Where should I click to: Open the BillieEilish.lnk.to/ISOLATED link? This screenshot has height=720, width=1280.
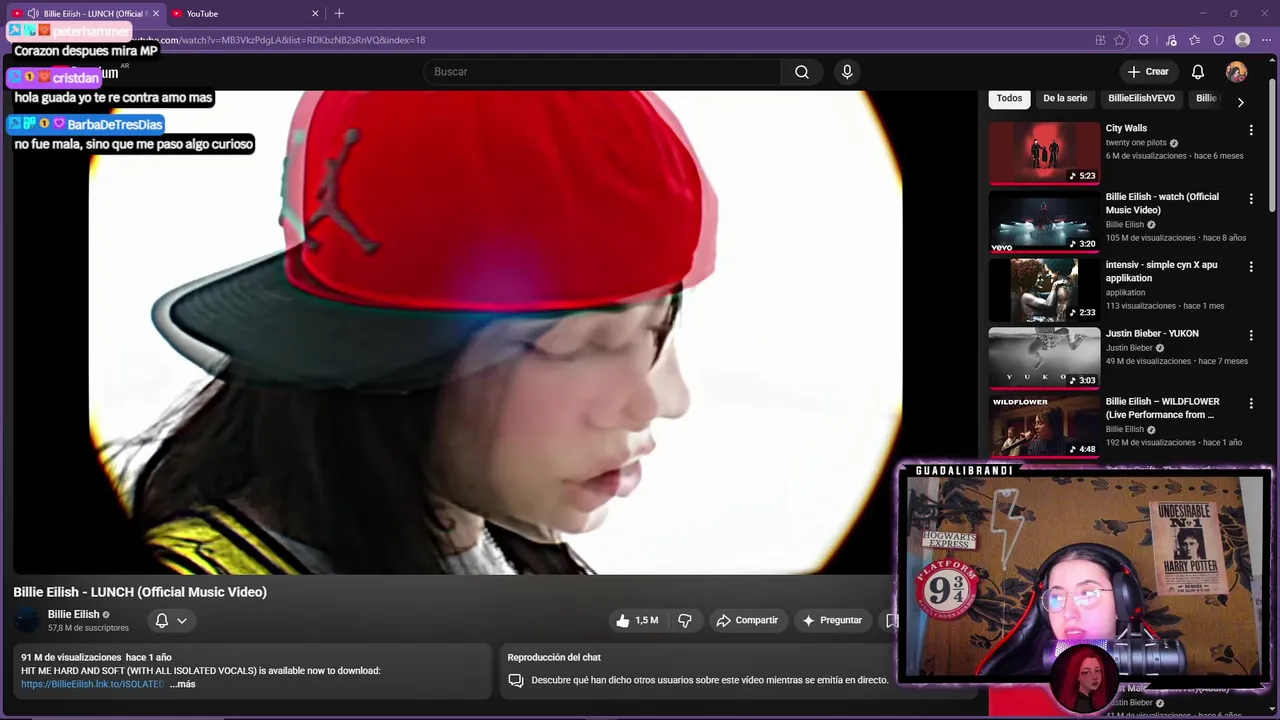(92, 684)
